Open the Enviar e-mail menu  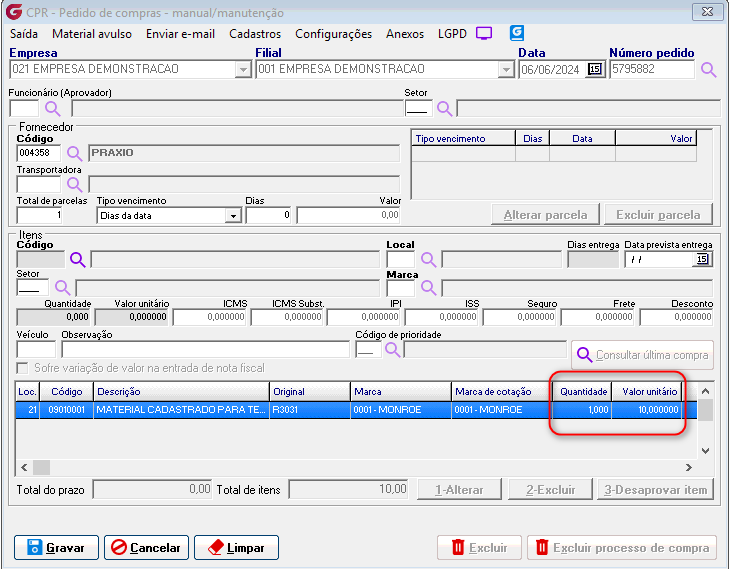(x=180, y=34)
